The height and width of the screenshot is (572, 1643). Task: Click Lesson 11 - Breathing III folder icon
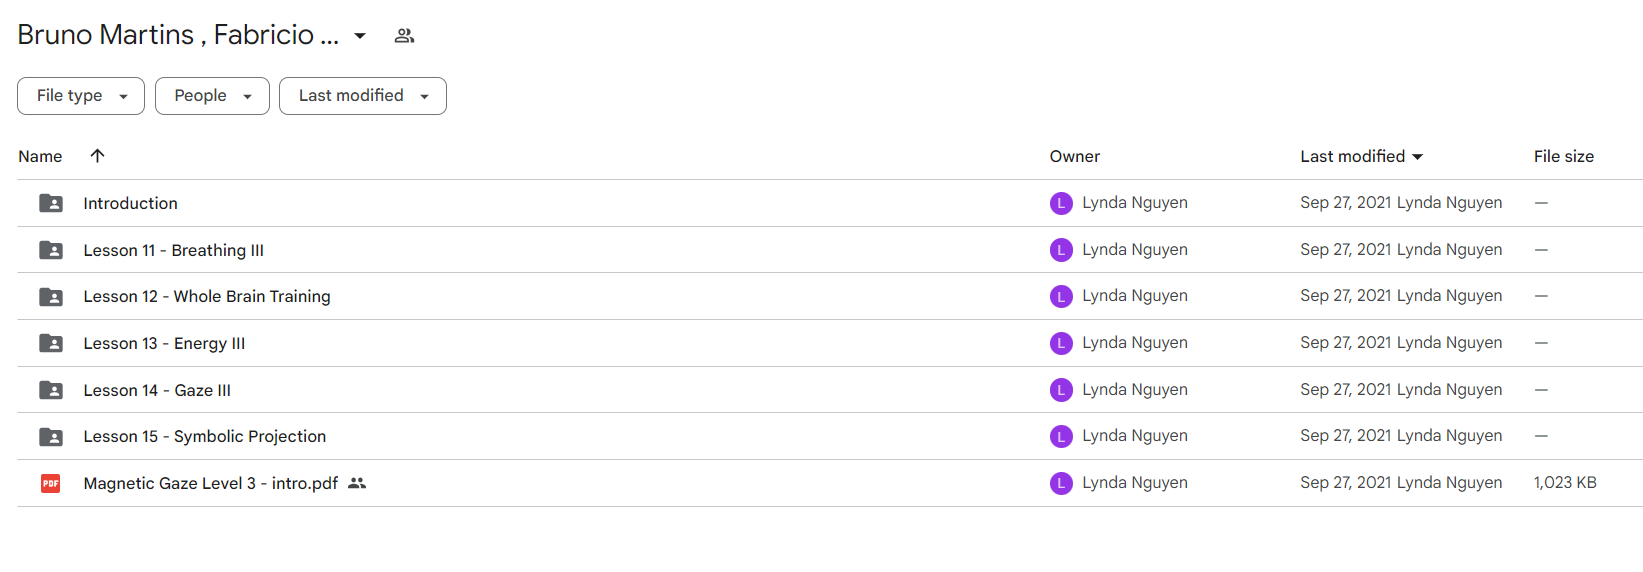pos(51,250)
